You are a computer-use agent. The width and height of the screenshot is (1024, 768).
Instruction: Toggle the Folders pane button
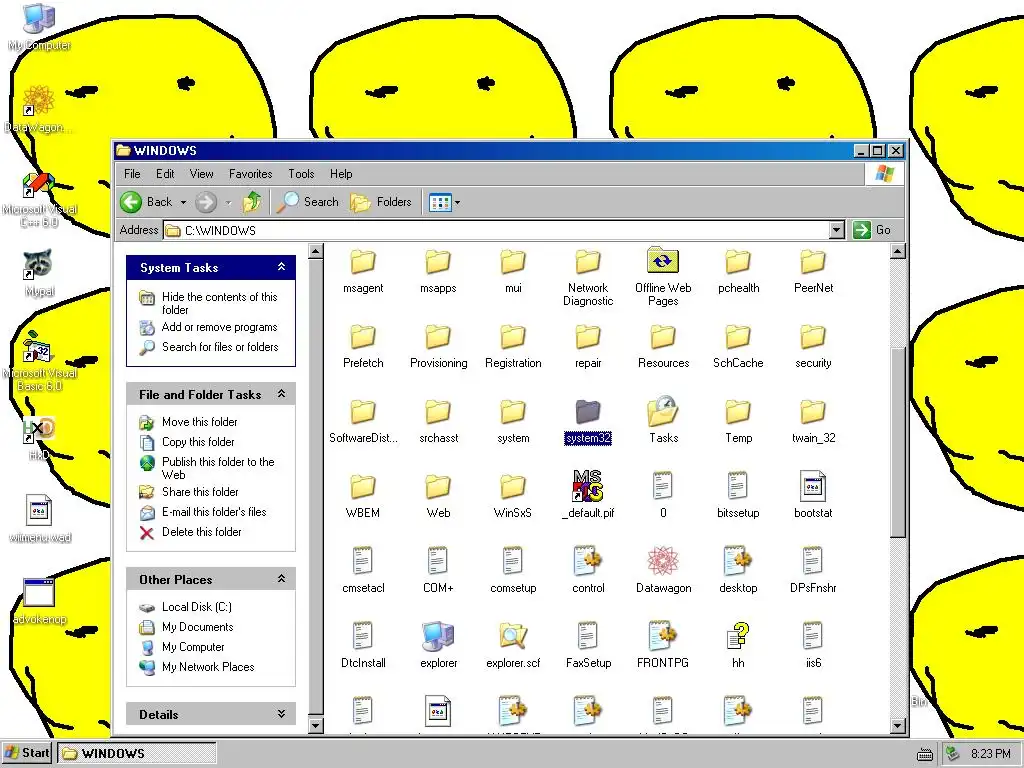(381, 202)
